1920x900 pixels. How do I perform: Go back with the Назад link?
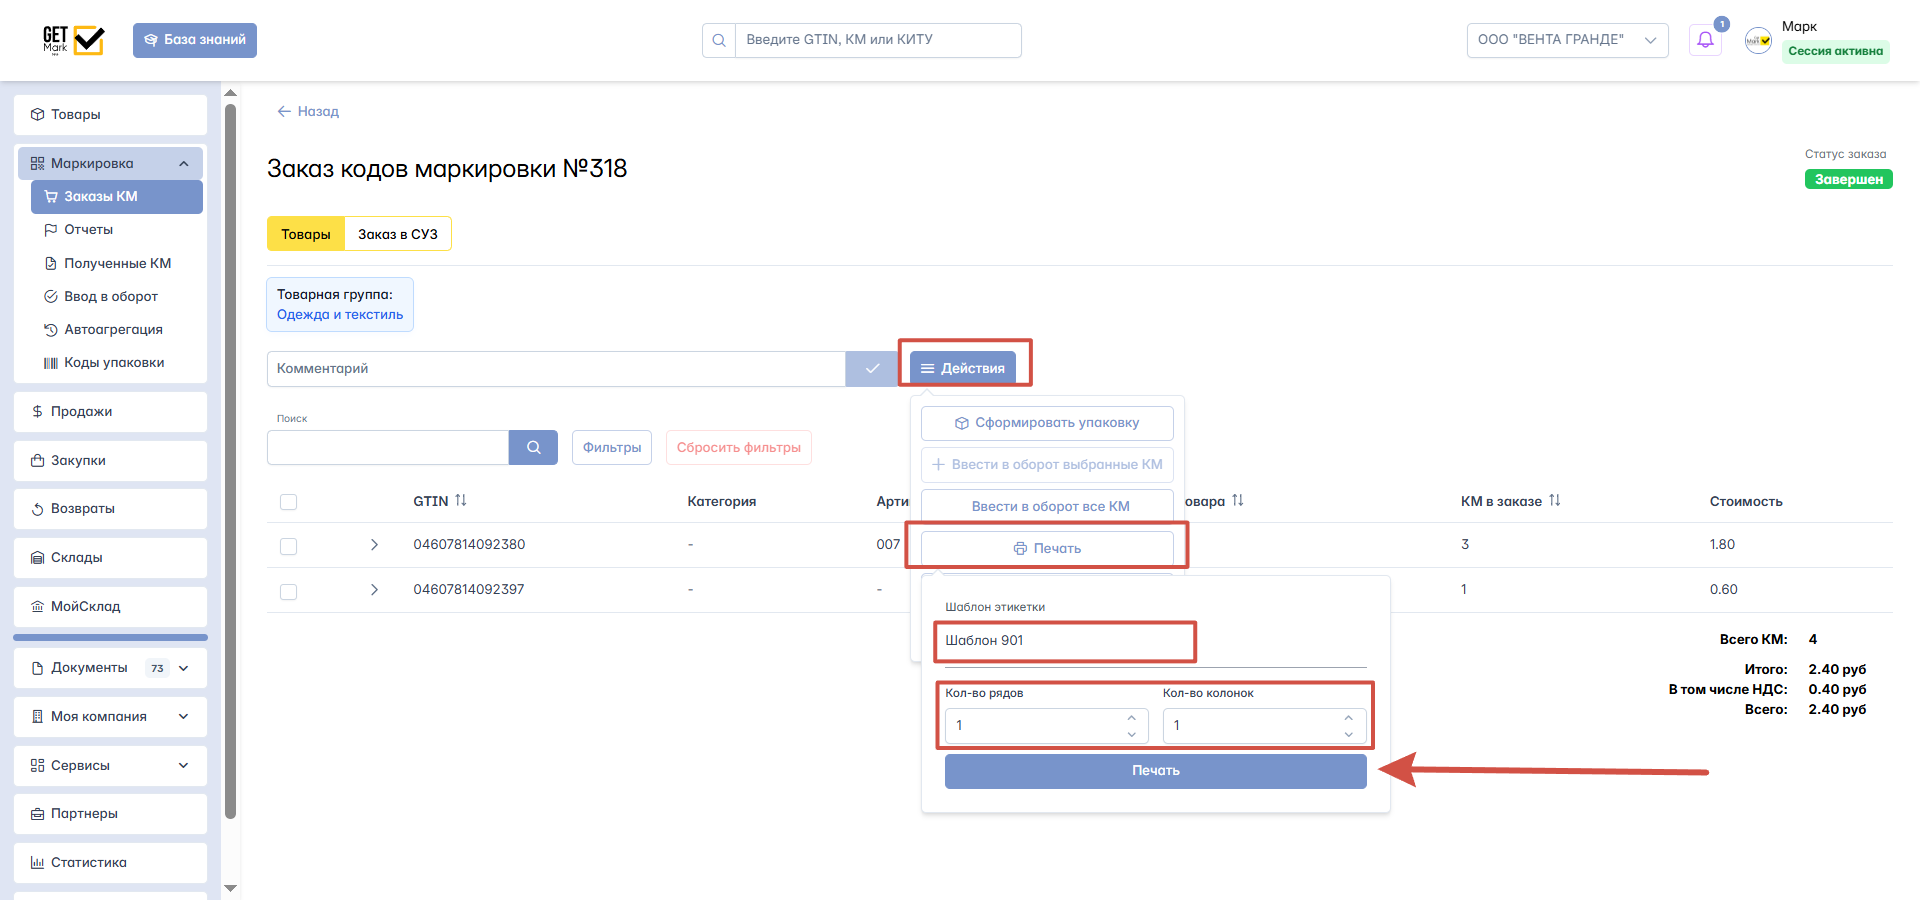tap(308, 111)
